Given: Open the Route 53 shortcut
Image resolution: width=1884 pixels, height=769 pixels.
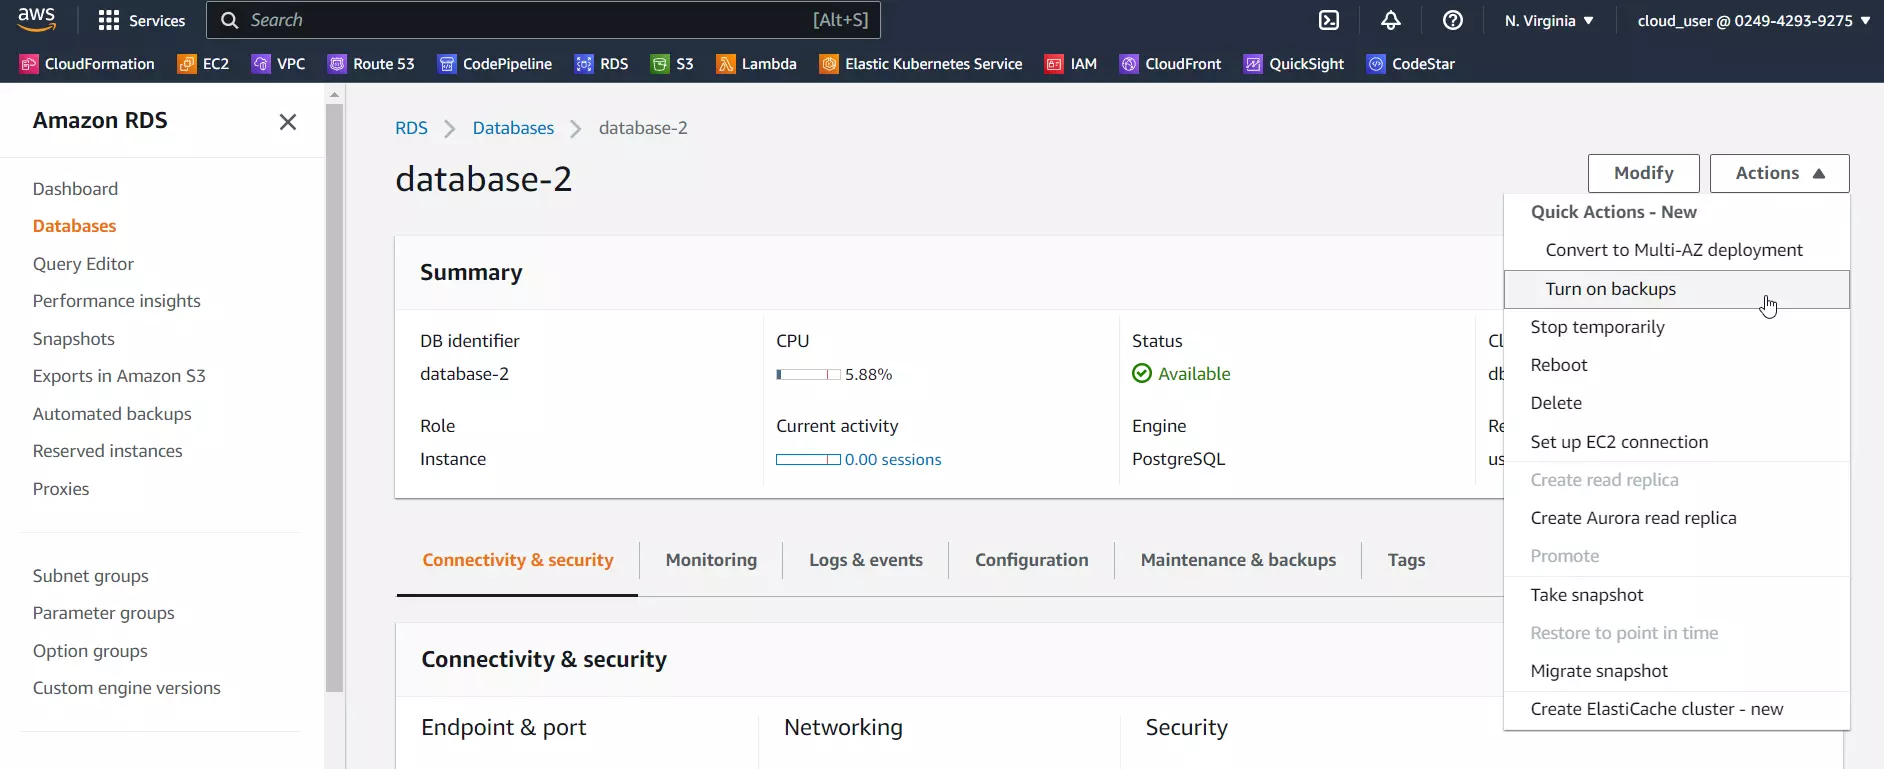Looking at the screenshot, I should coord(371,64).
